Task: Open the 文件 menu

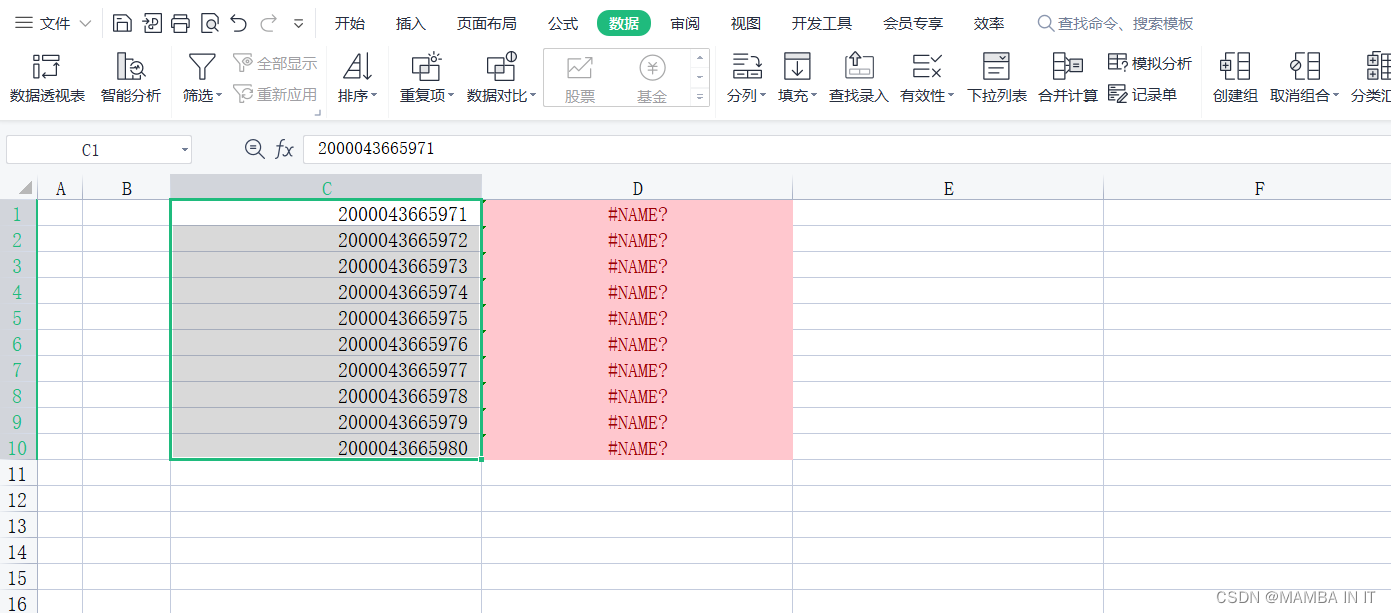Action: (53, 23)
